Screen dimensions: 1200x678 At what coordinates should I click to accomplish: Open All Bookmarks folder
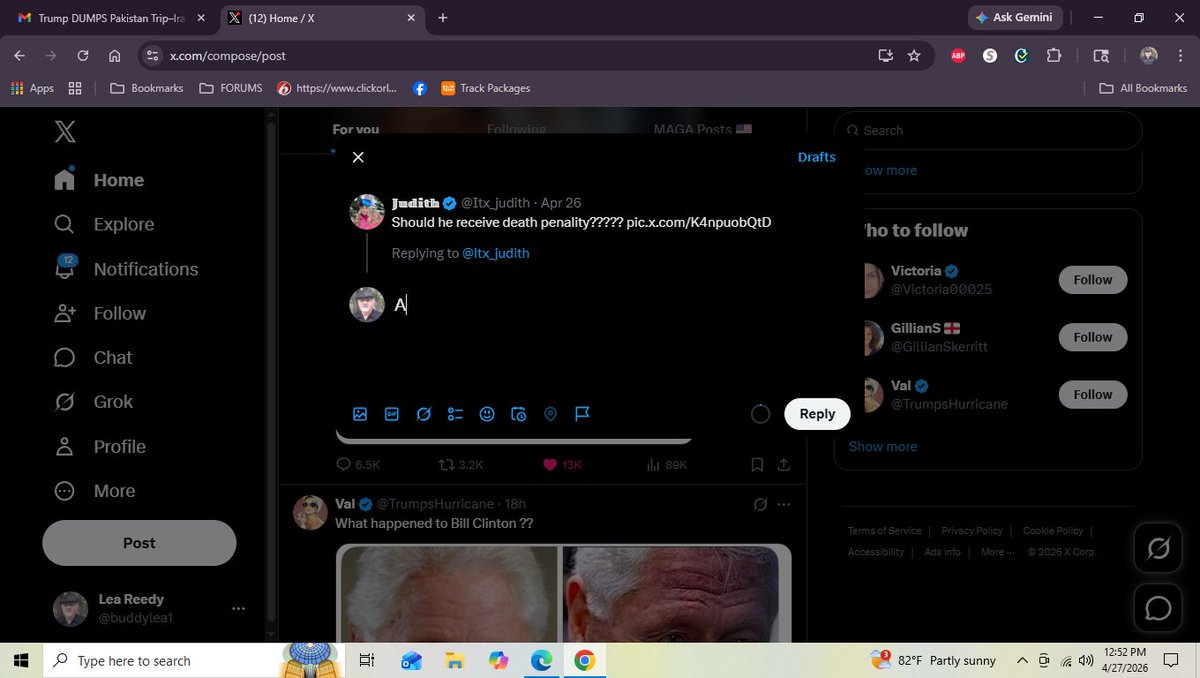point(1143,88)
